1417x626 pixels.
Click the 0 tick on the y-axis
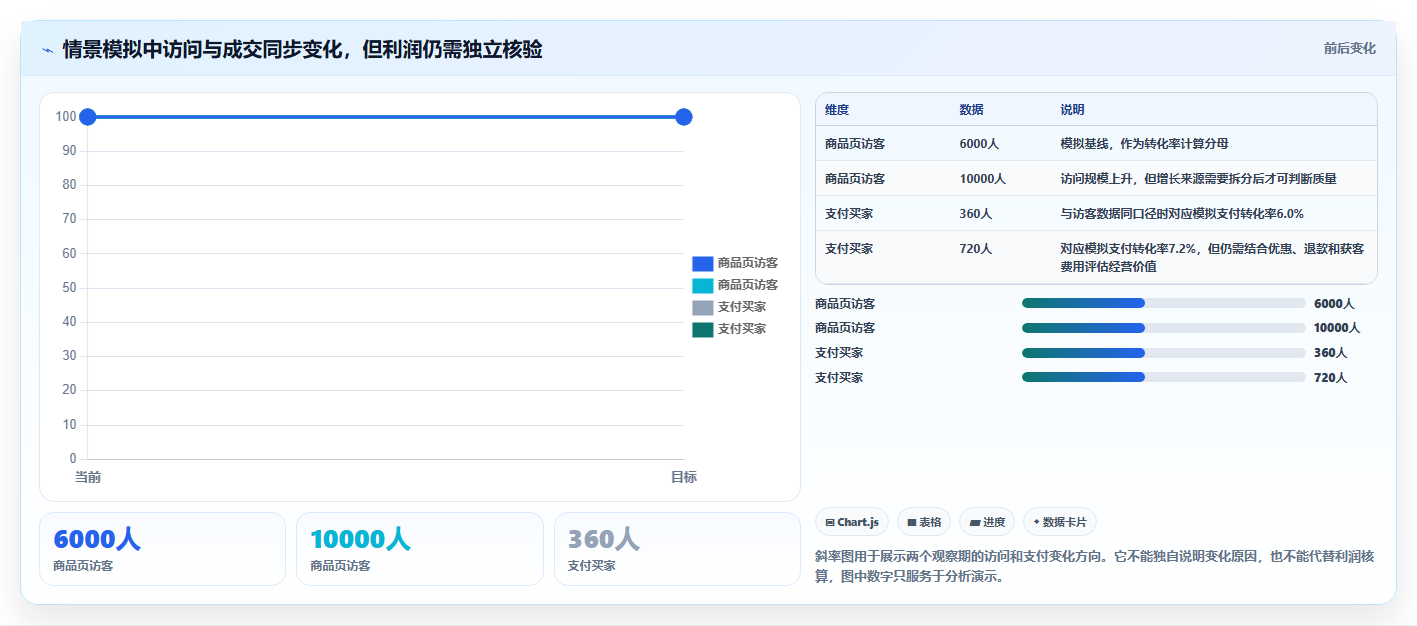[73, 459]
